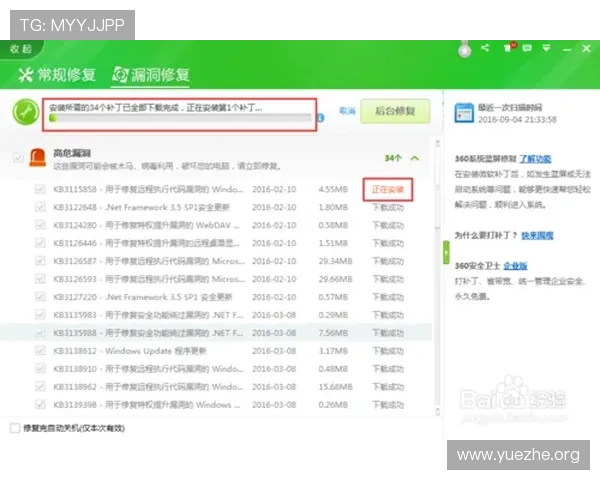Click the last scan time calendar icon
The width and height of the screenshot is (600, 480).
pyautogui.click(x=464, y=113)
